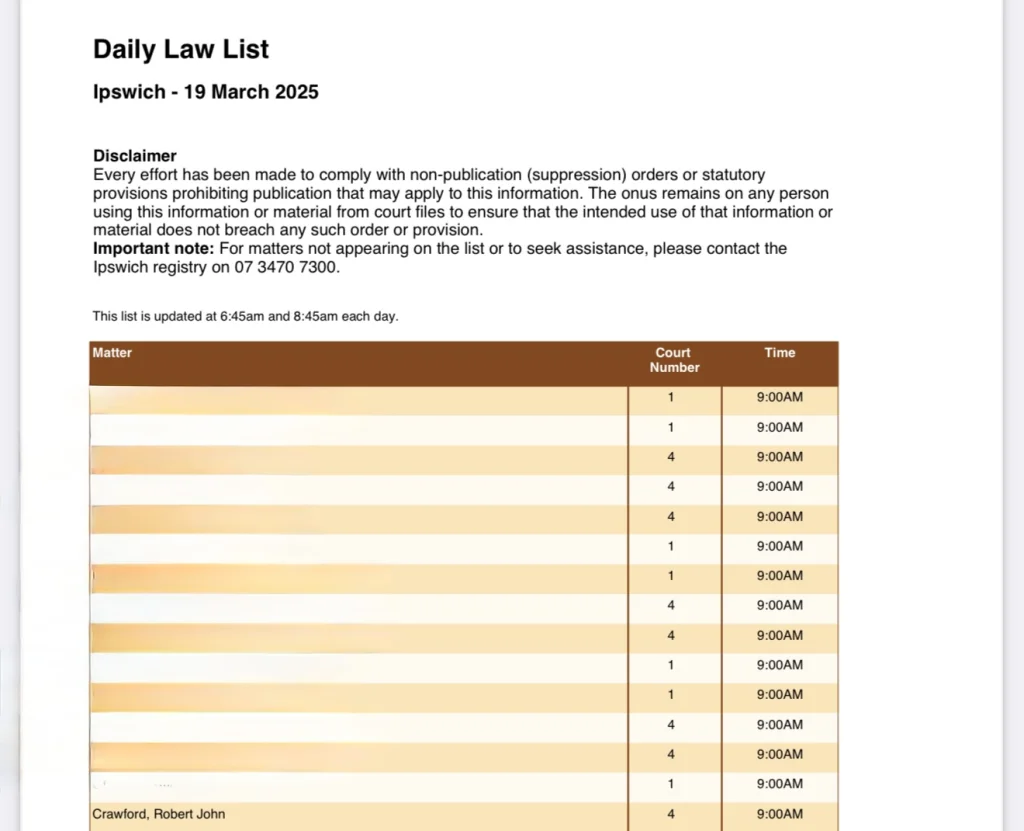This screenshot has width=1024, height=831.
Task: Click the bold Important note label
Action: click(x=153, y=248)
